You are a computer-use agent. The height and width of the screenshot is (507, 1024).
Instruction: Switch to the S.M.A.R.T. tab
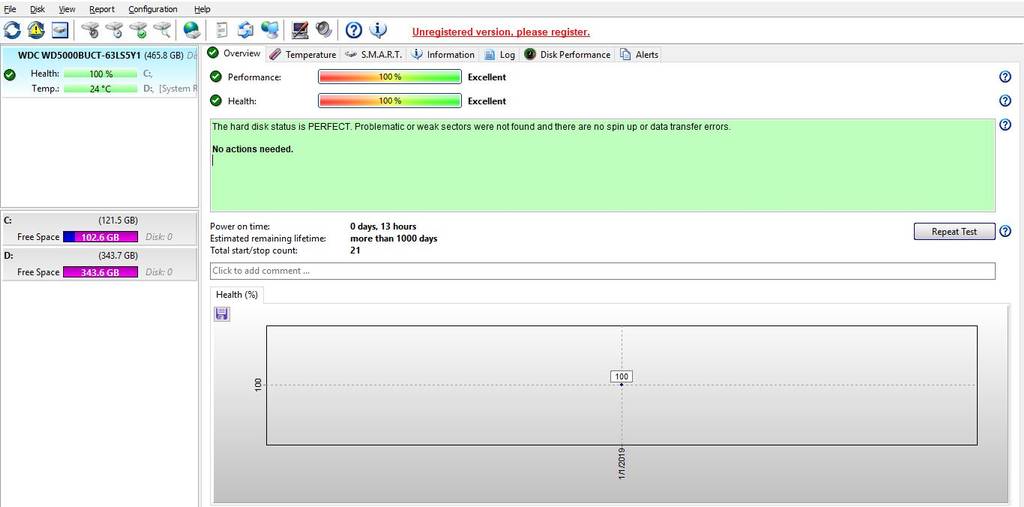374,54
